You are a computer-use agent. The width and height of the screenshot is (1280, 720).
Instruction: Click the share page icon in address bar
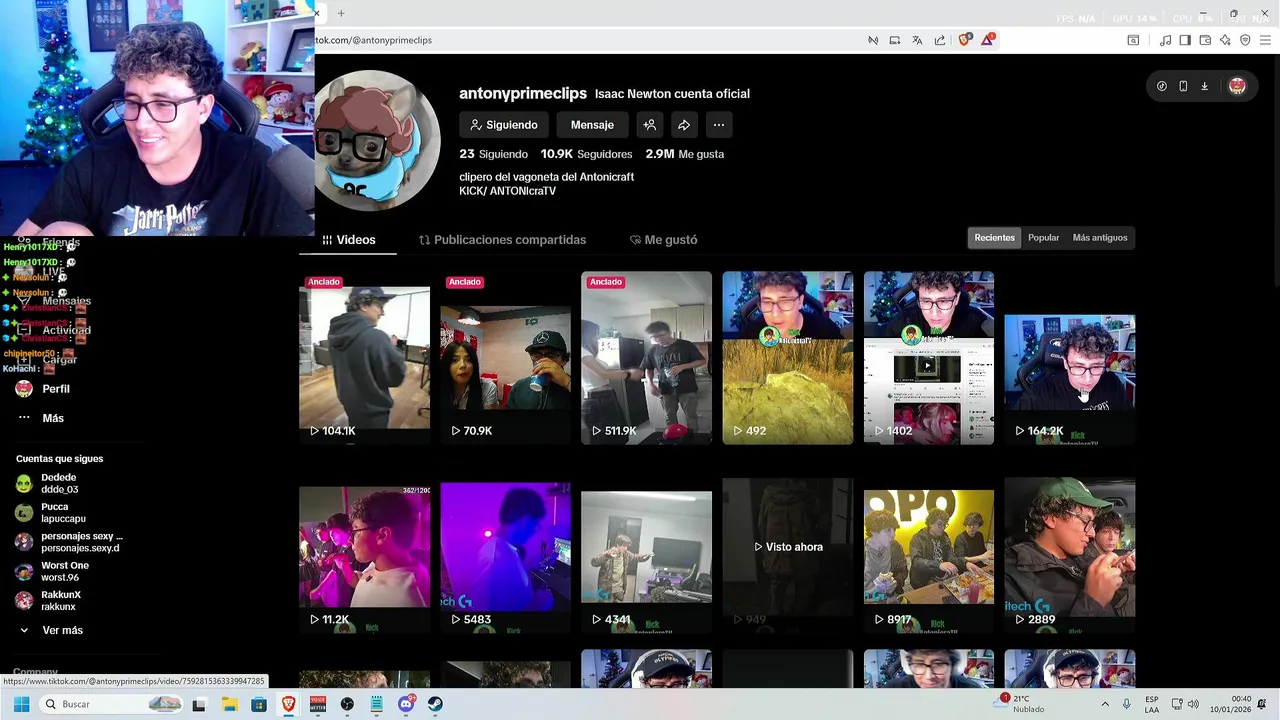pyautogui.click(x=940, y=40)
